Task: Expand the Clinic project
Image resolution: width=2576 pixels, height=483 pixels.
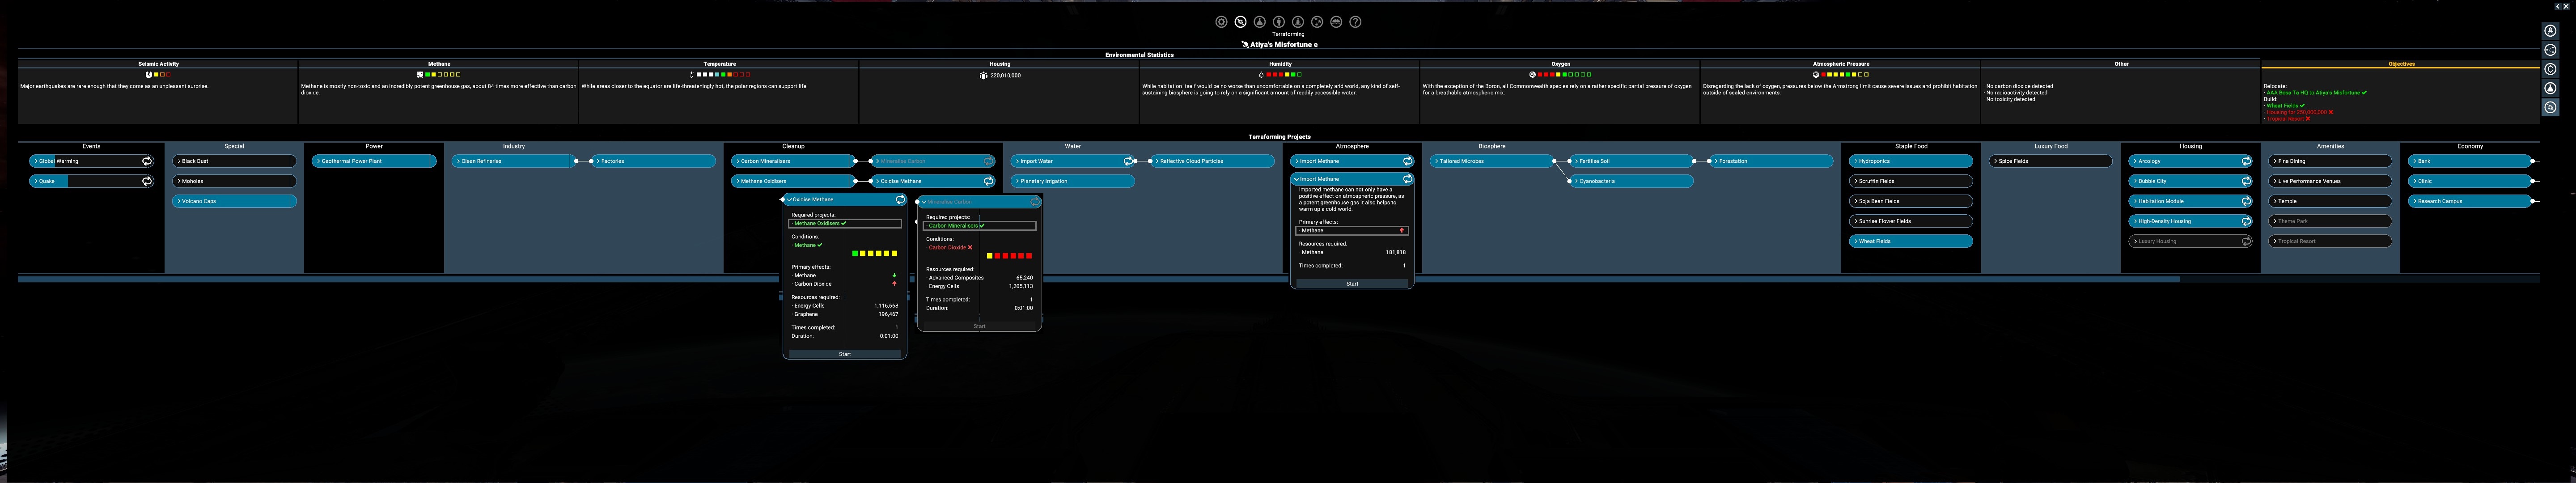Action: point(2470,181)
